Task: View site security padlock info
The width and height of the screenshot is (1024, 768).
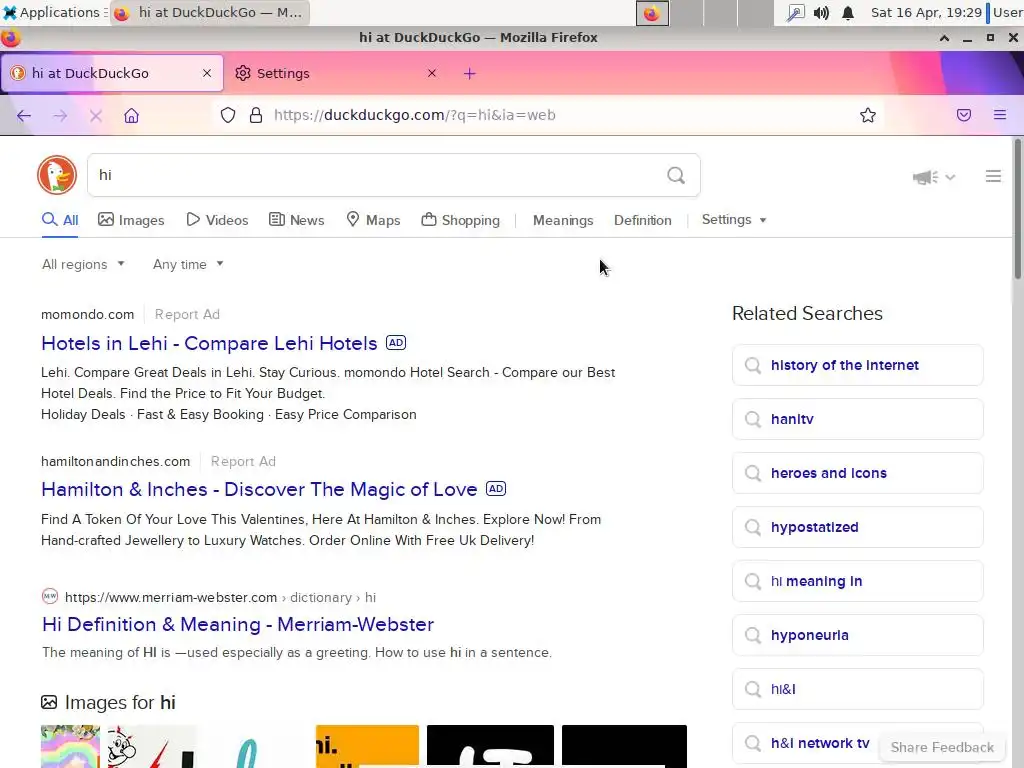Action: coord(256,116)
